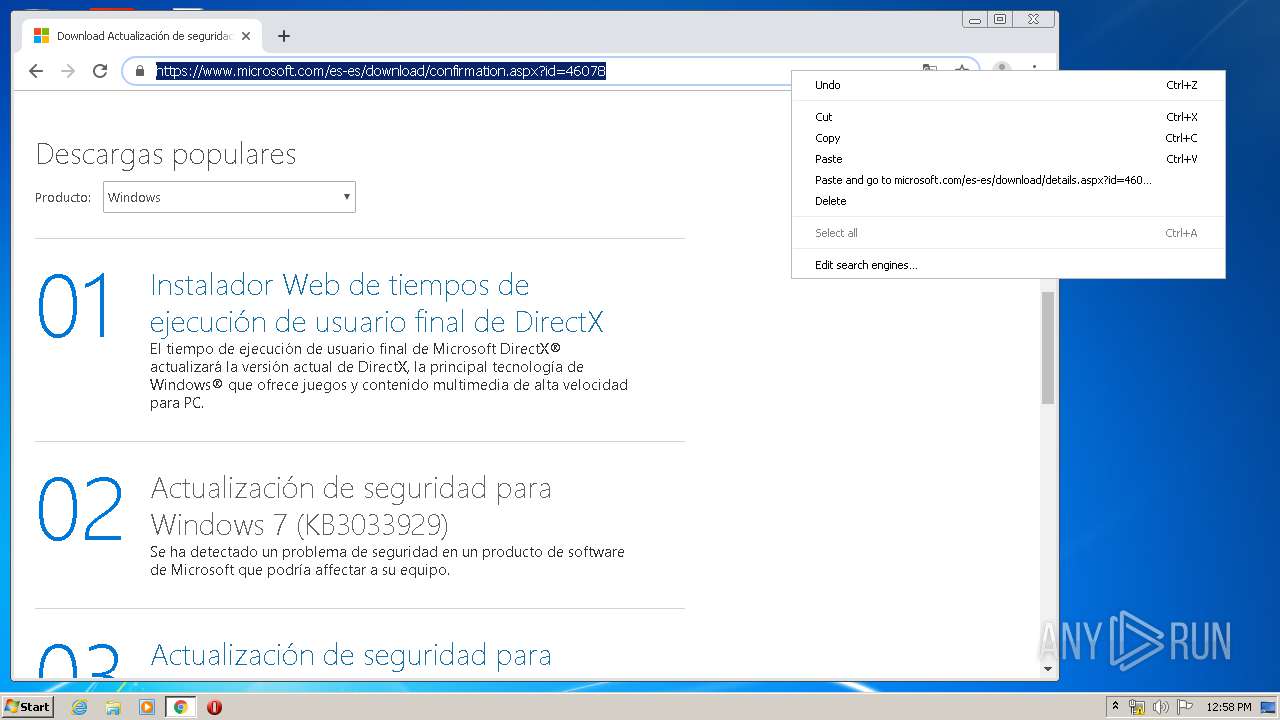This screenshot has height=720, width=1280.
Task: Click the page vertical scrollbar thumb
Action: pyautogui.click(x=1048, y=348)
